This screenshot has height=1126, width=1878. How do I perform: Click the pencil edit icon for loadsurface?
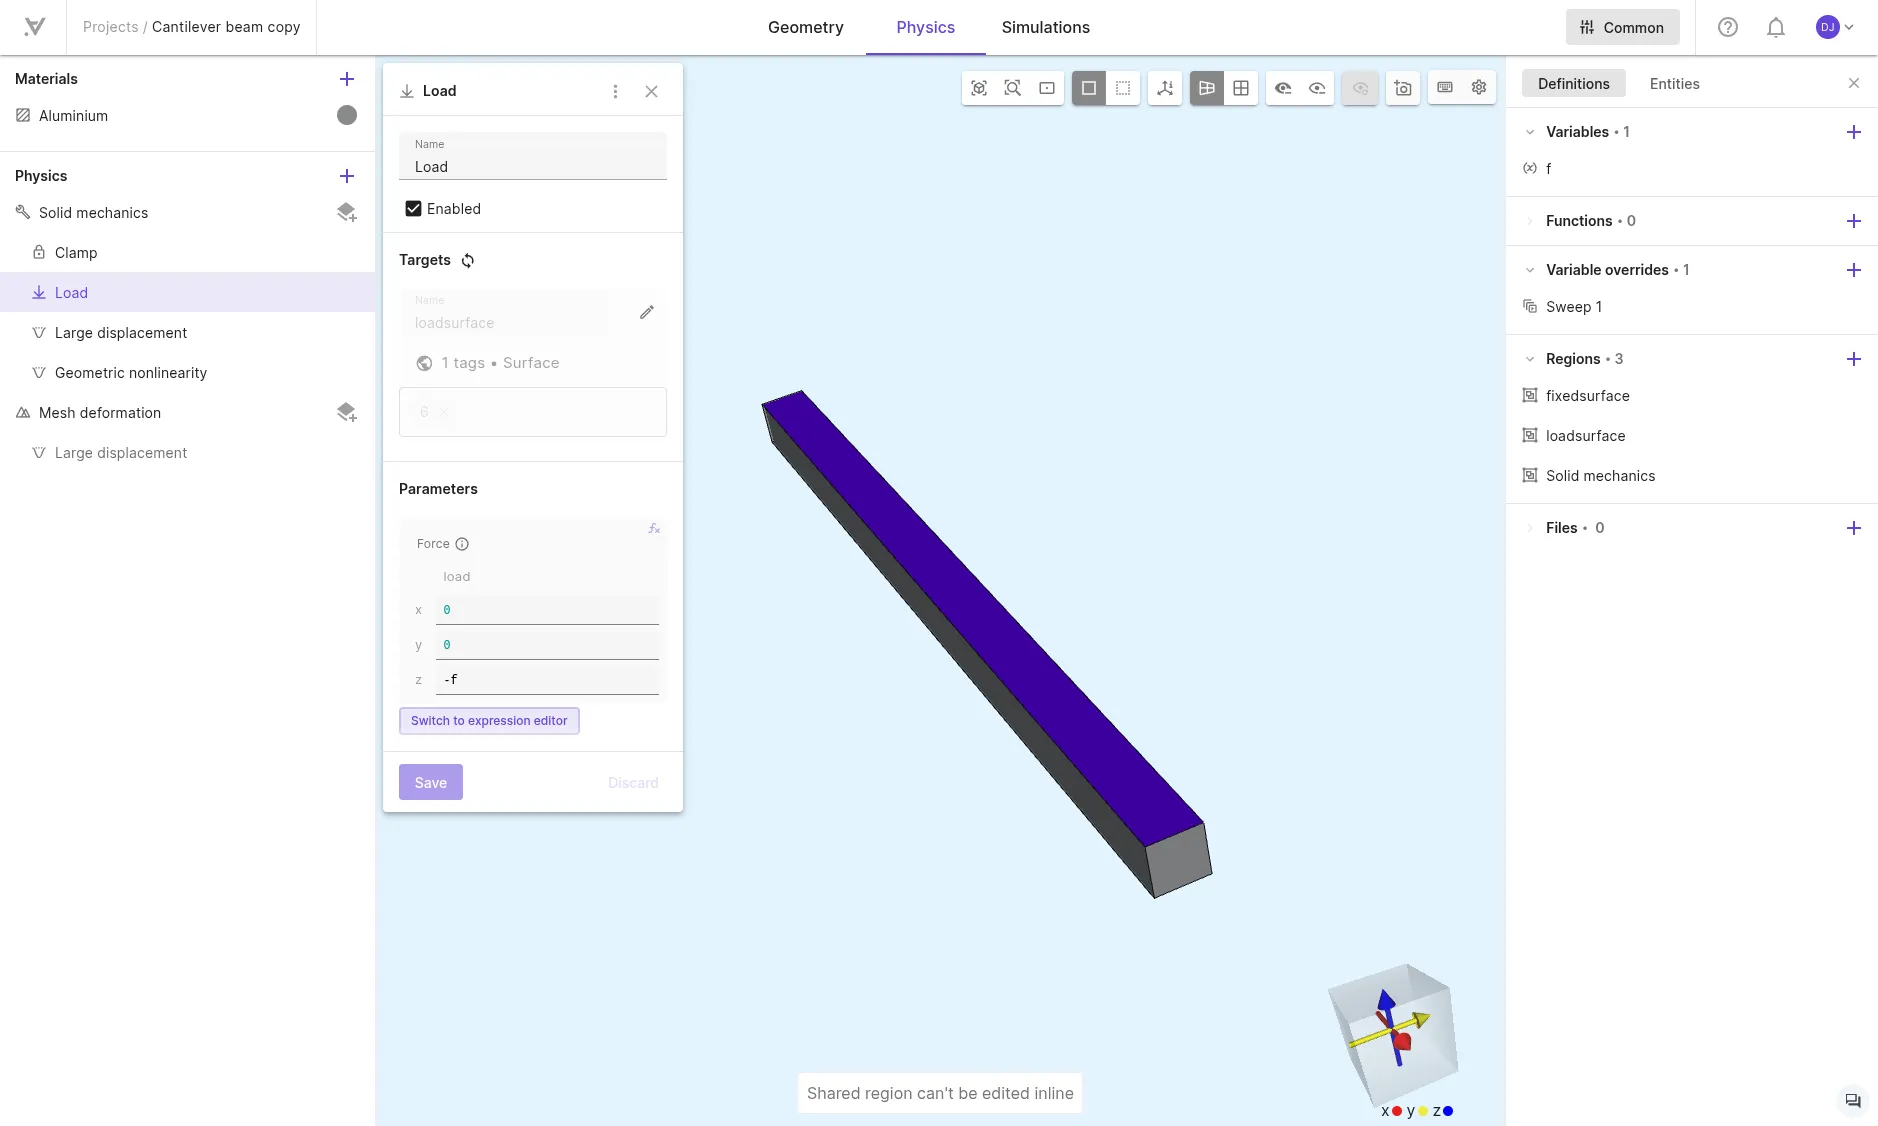coord(647,313)
